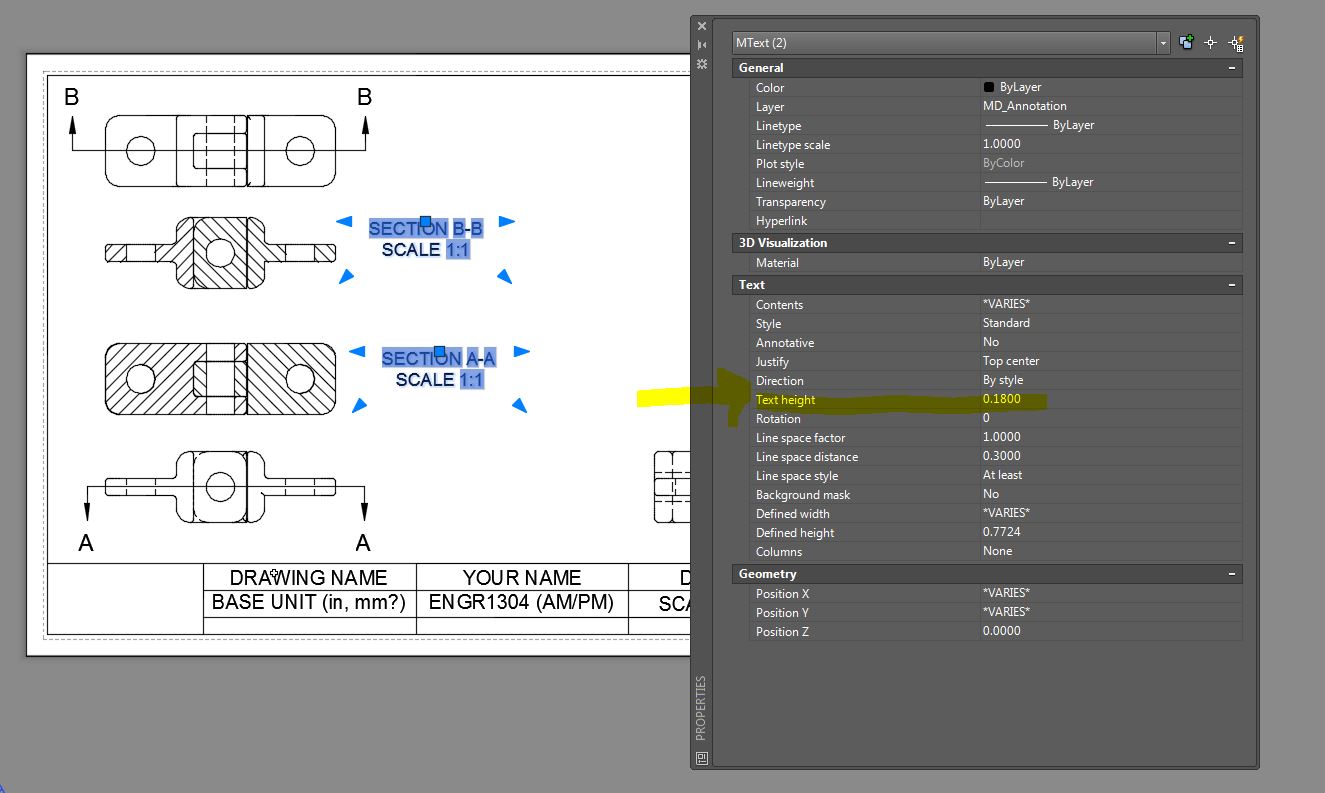Close the Properties palette with the X icon
The height and width of the screenshot is (793, 1325).
coord(702,26)
